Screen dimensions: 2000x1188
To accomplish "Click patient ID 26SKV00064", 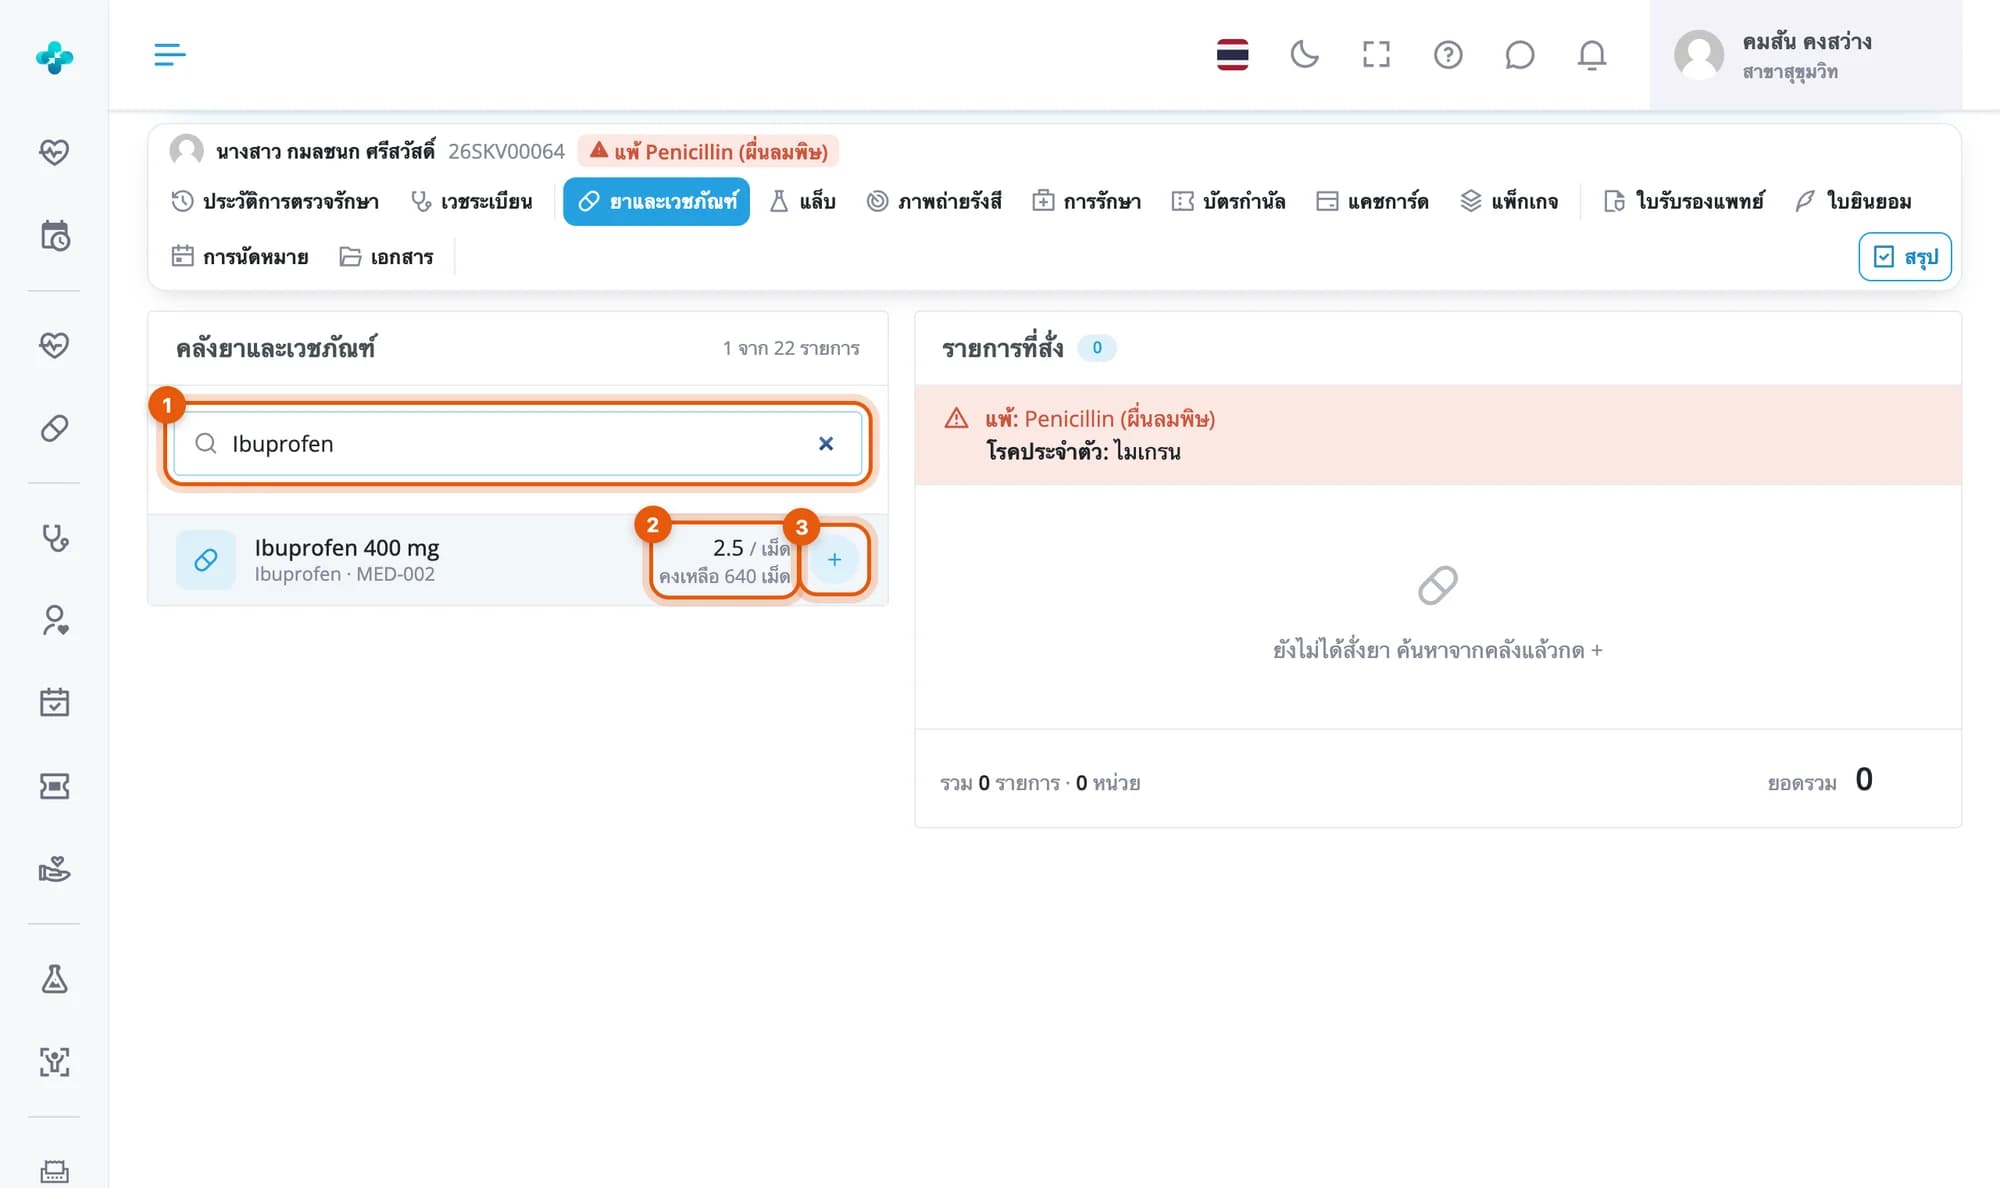I will 506,151.
